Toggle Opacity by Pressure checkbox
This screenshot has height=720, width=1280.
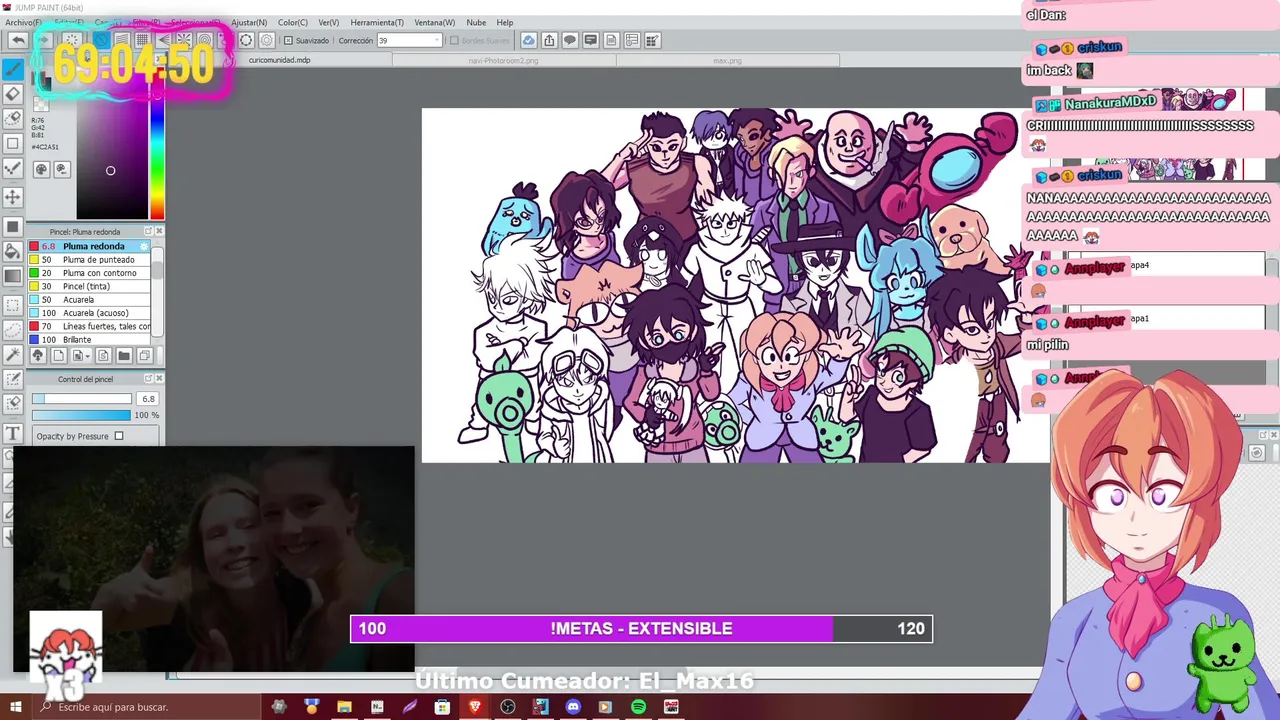pyautogui.click(x=119, y=436)
